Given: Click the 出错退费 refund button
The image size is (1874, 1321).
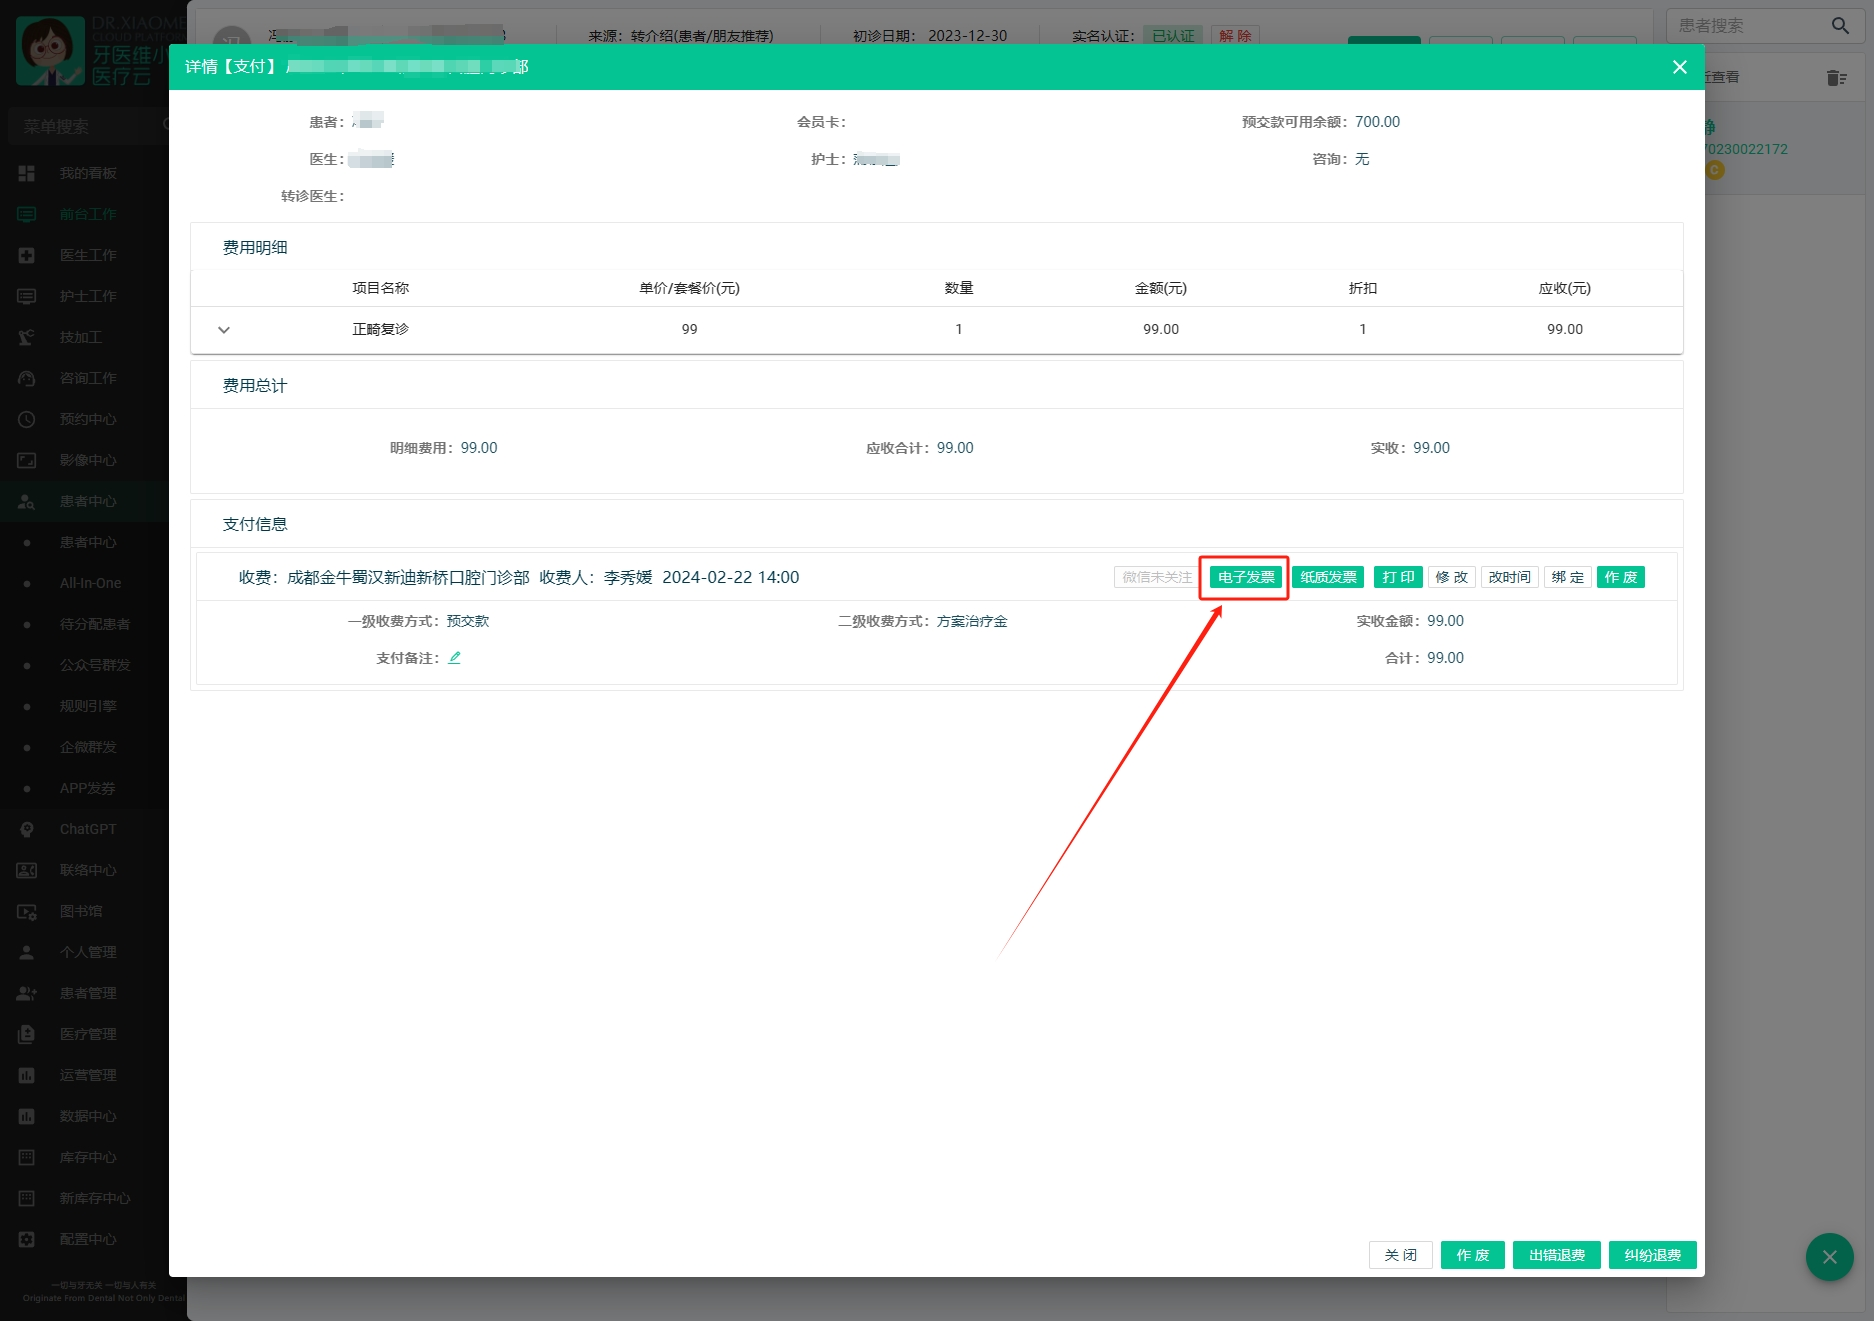Looking at the screenshot, I should pos(1556,1255).
